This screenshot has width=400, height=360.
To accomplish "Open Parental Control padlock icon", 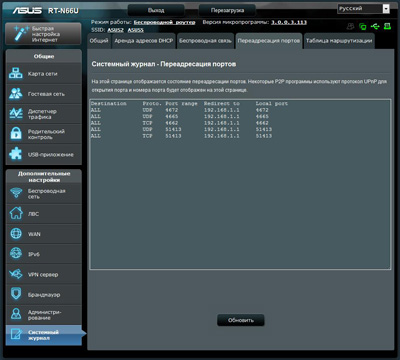I will [x=16, y=134].
